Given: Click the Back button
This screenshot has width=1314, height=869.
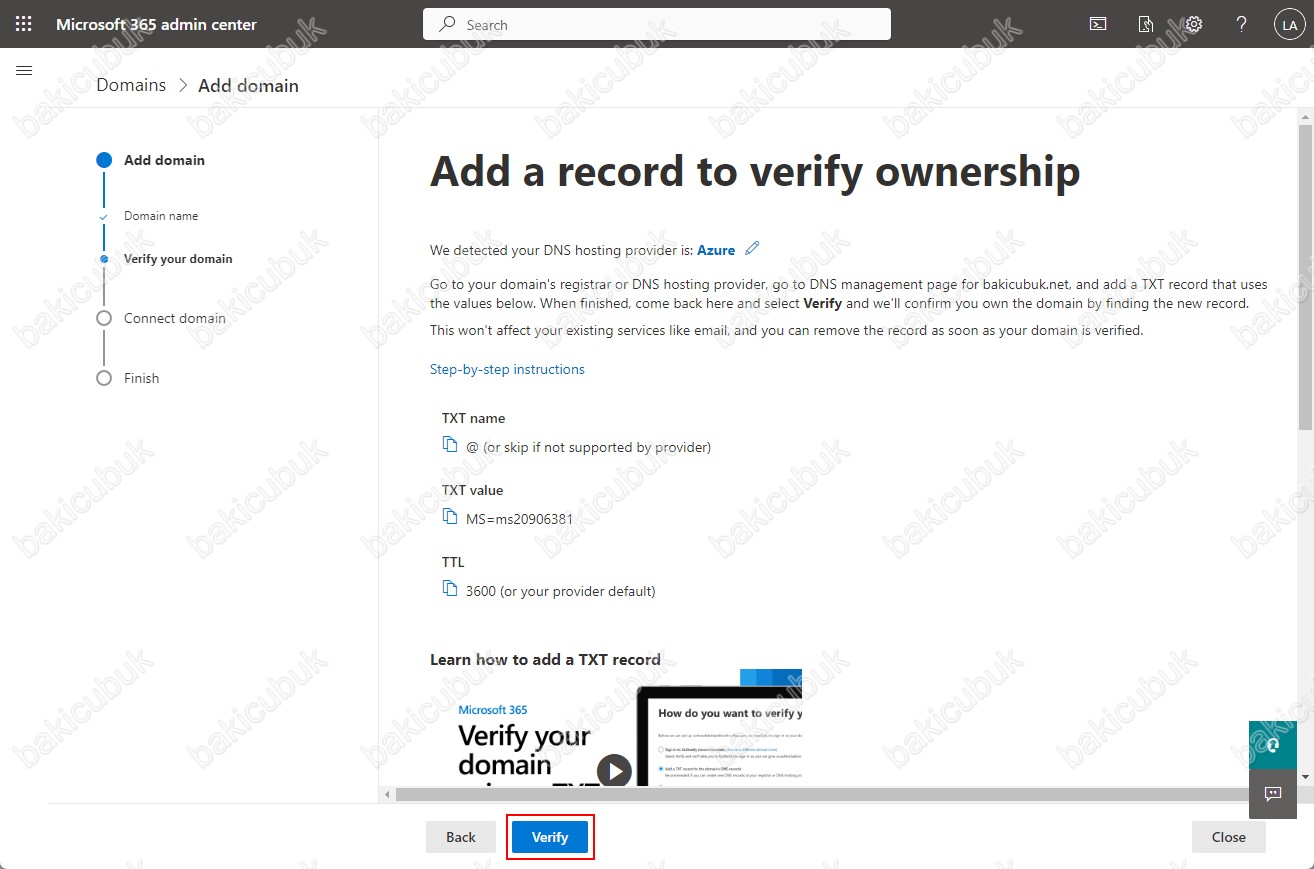Looking at the screenshot, I should [461, 837].
